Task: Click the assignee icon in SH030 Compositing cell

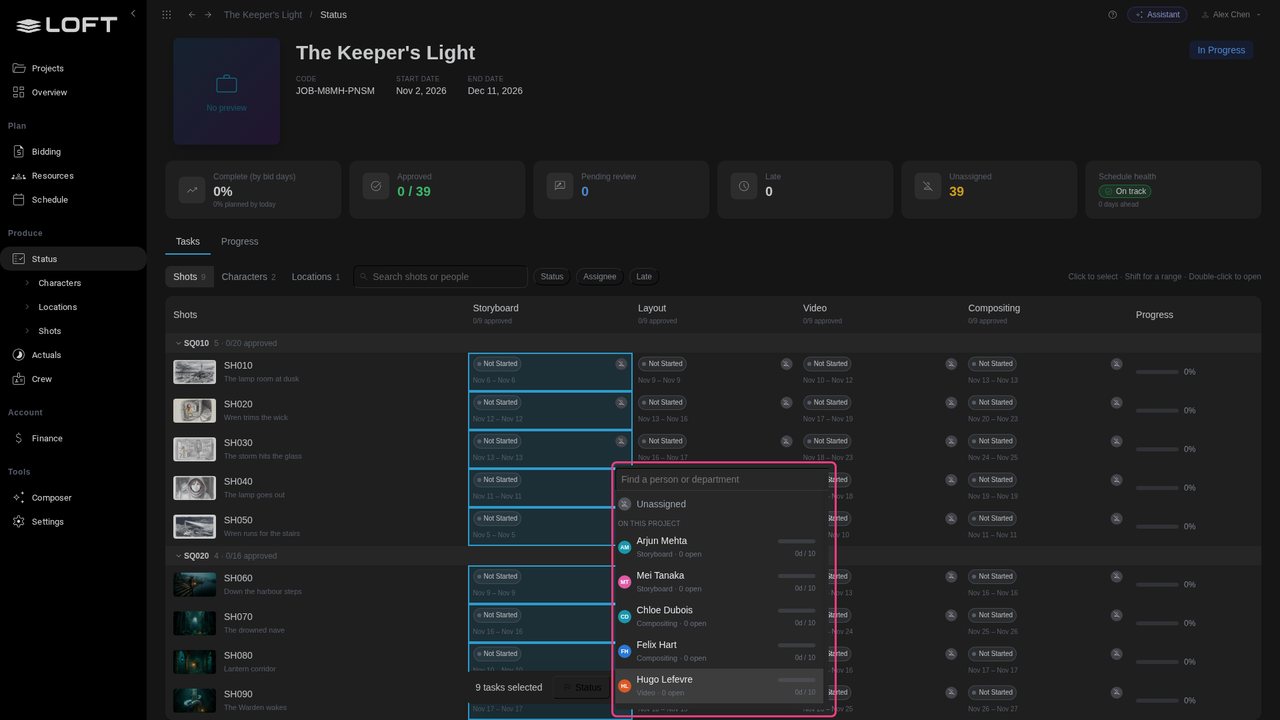Action: (x=1116, y=441)
